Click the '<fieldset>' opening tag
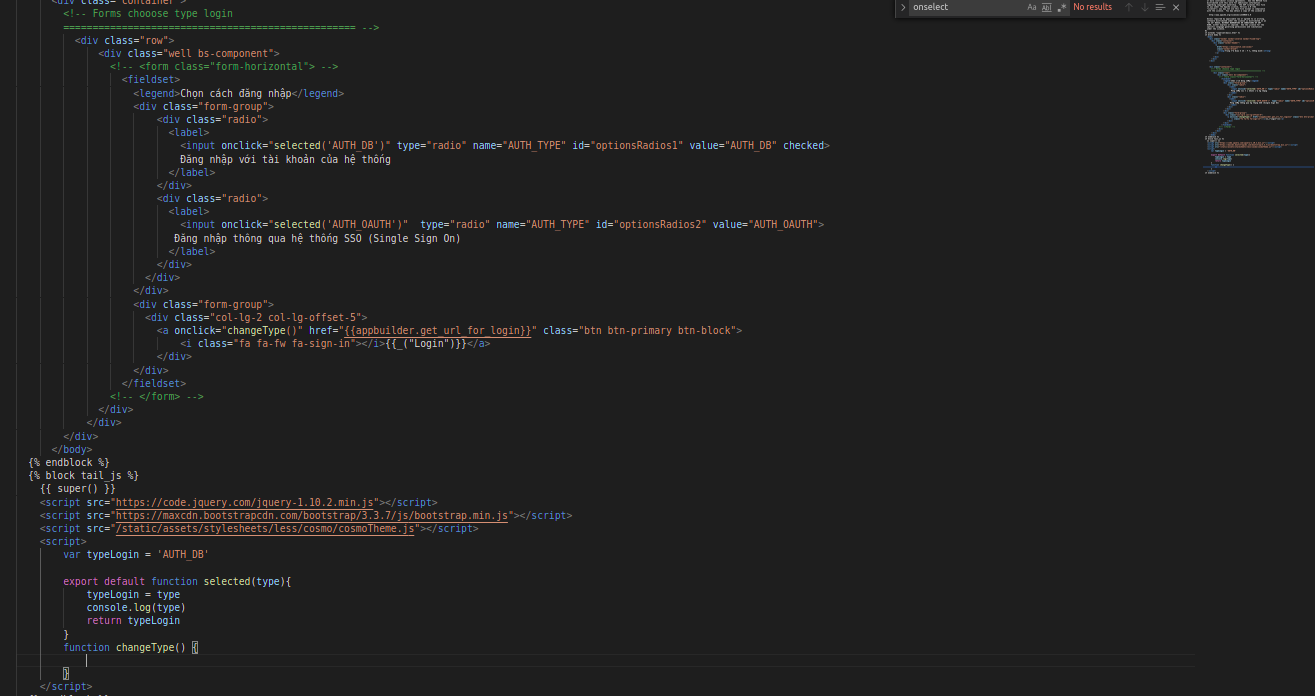1315x696 pixels. (151, 79)
